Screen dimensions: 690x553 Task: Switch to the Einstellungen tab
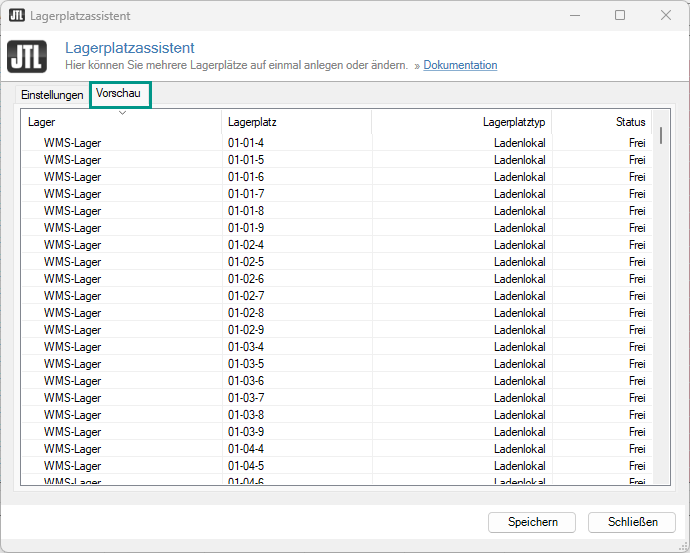pyautogui.click(x=52, y=95)
